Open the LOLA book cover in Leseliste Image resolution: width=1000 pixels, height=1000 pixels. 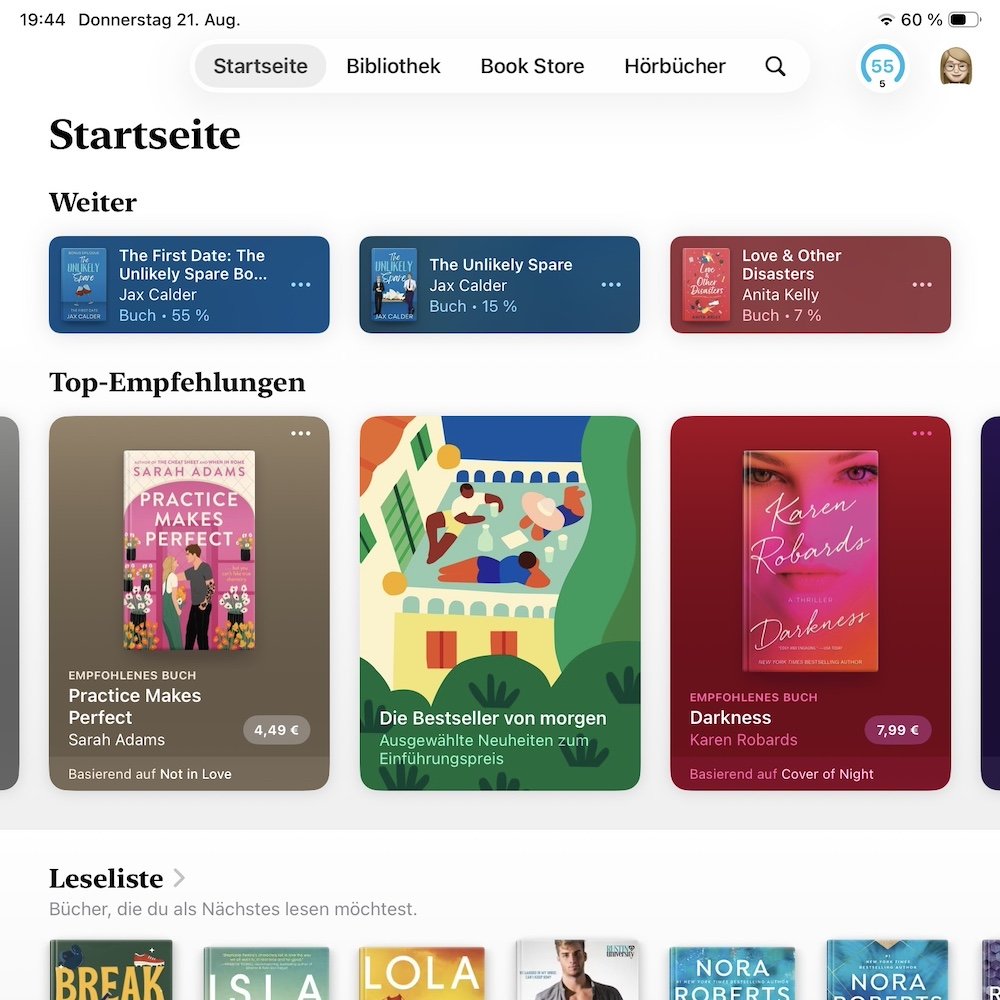pos(422,973)
